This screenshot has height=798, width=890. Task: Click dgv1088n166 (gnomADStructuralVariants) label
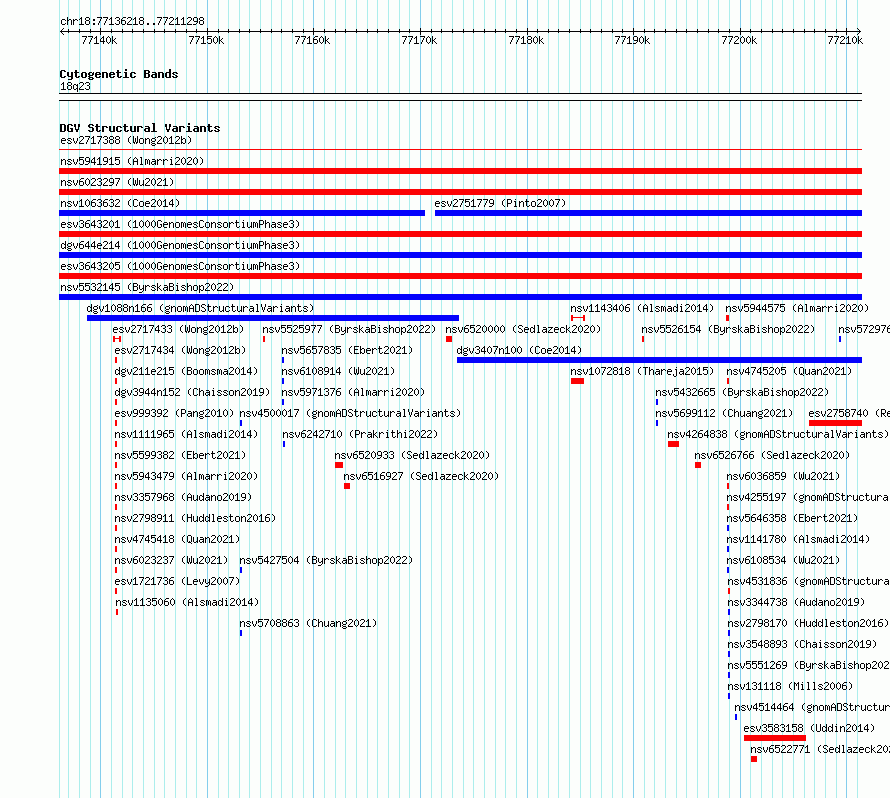click(x=200, y=308)
